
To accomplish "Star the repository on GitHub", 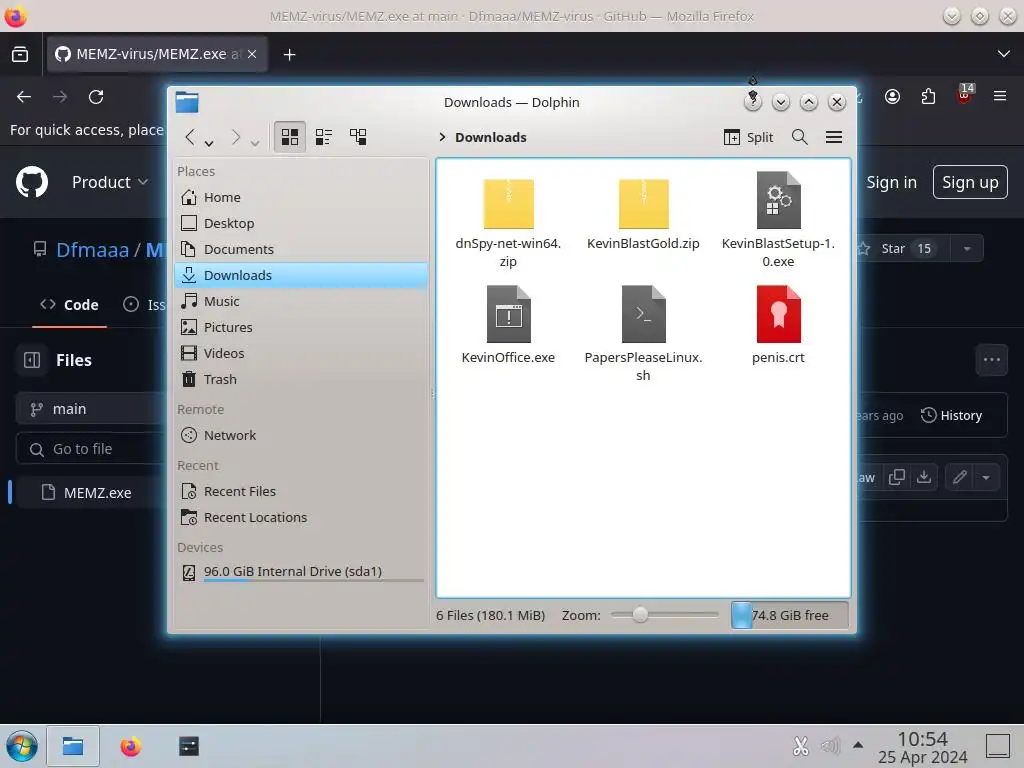I will point(905,248).
